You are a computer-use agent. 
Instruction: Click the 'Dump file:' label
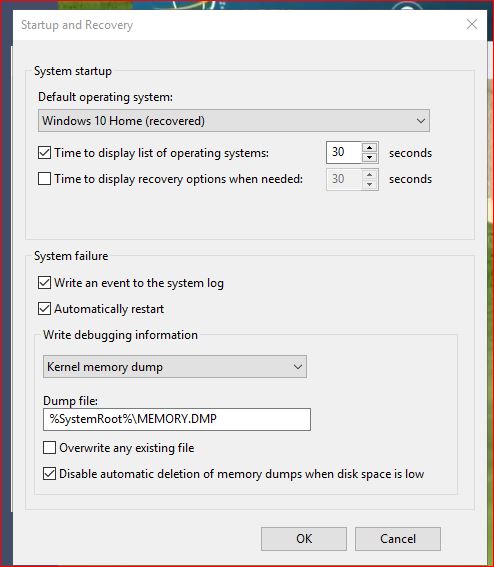[70, 401]
